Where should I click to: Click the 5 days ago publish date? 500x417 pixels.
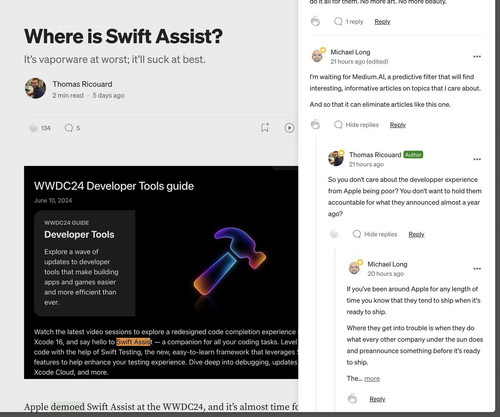point(108,95)
